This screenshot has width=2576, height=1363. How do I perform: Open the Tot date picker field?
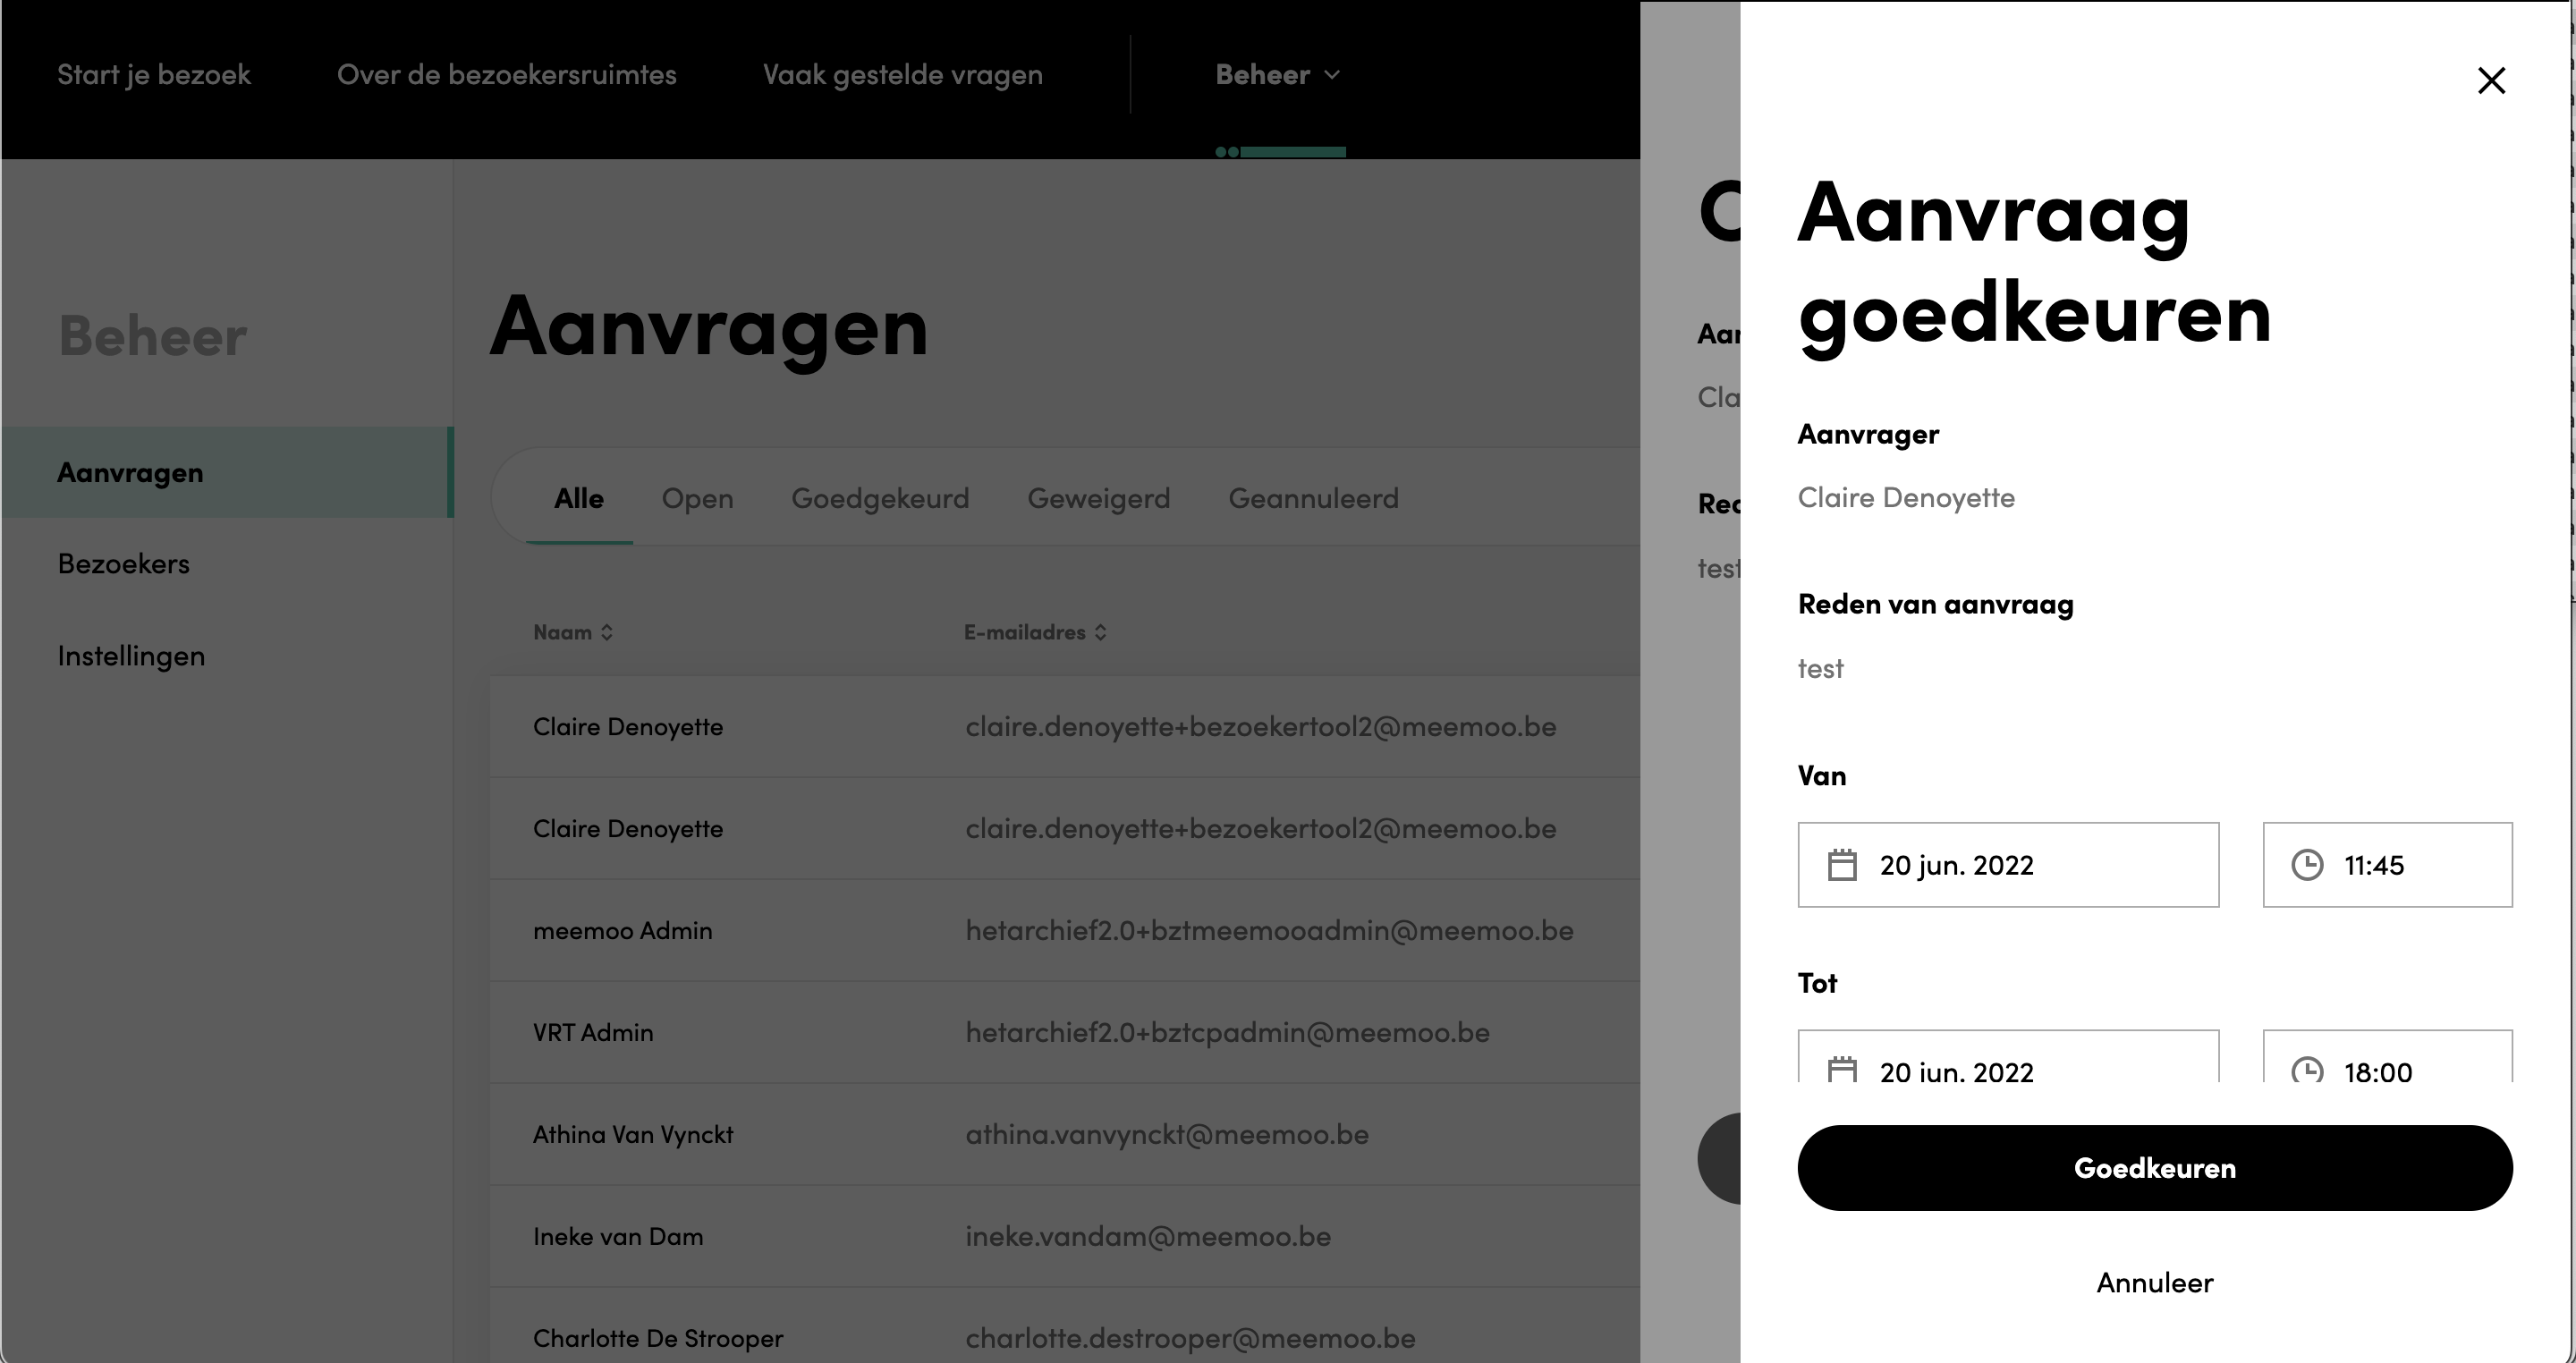[x=2008, y=1056]
